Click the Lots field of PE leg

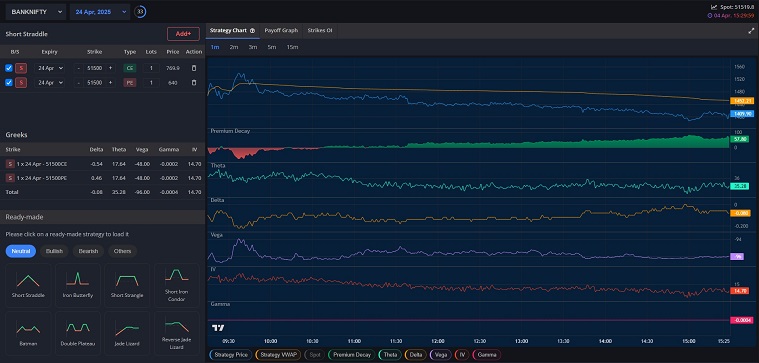point(152,83)
